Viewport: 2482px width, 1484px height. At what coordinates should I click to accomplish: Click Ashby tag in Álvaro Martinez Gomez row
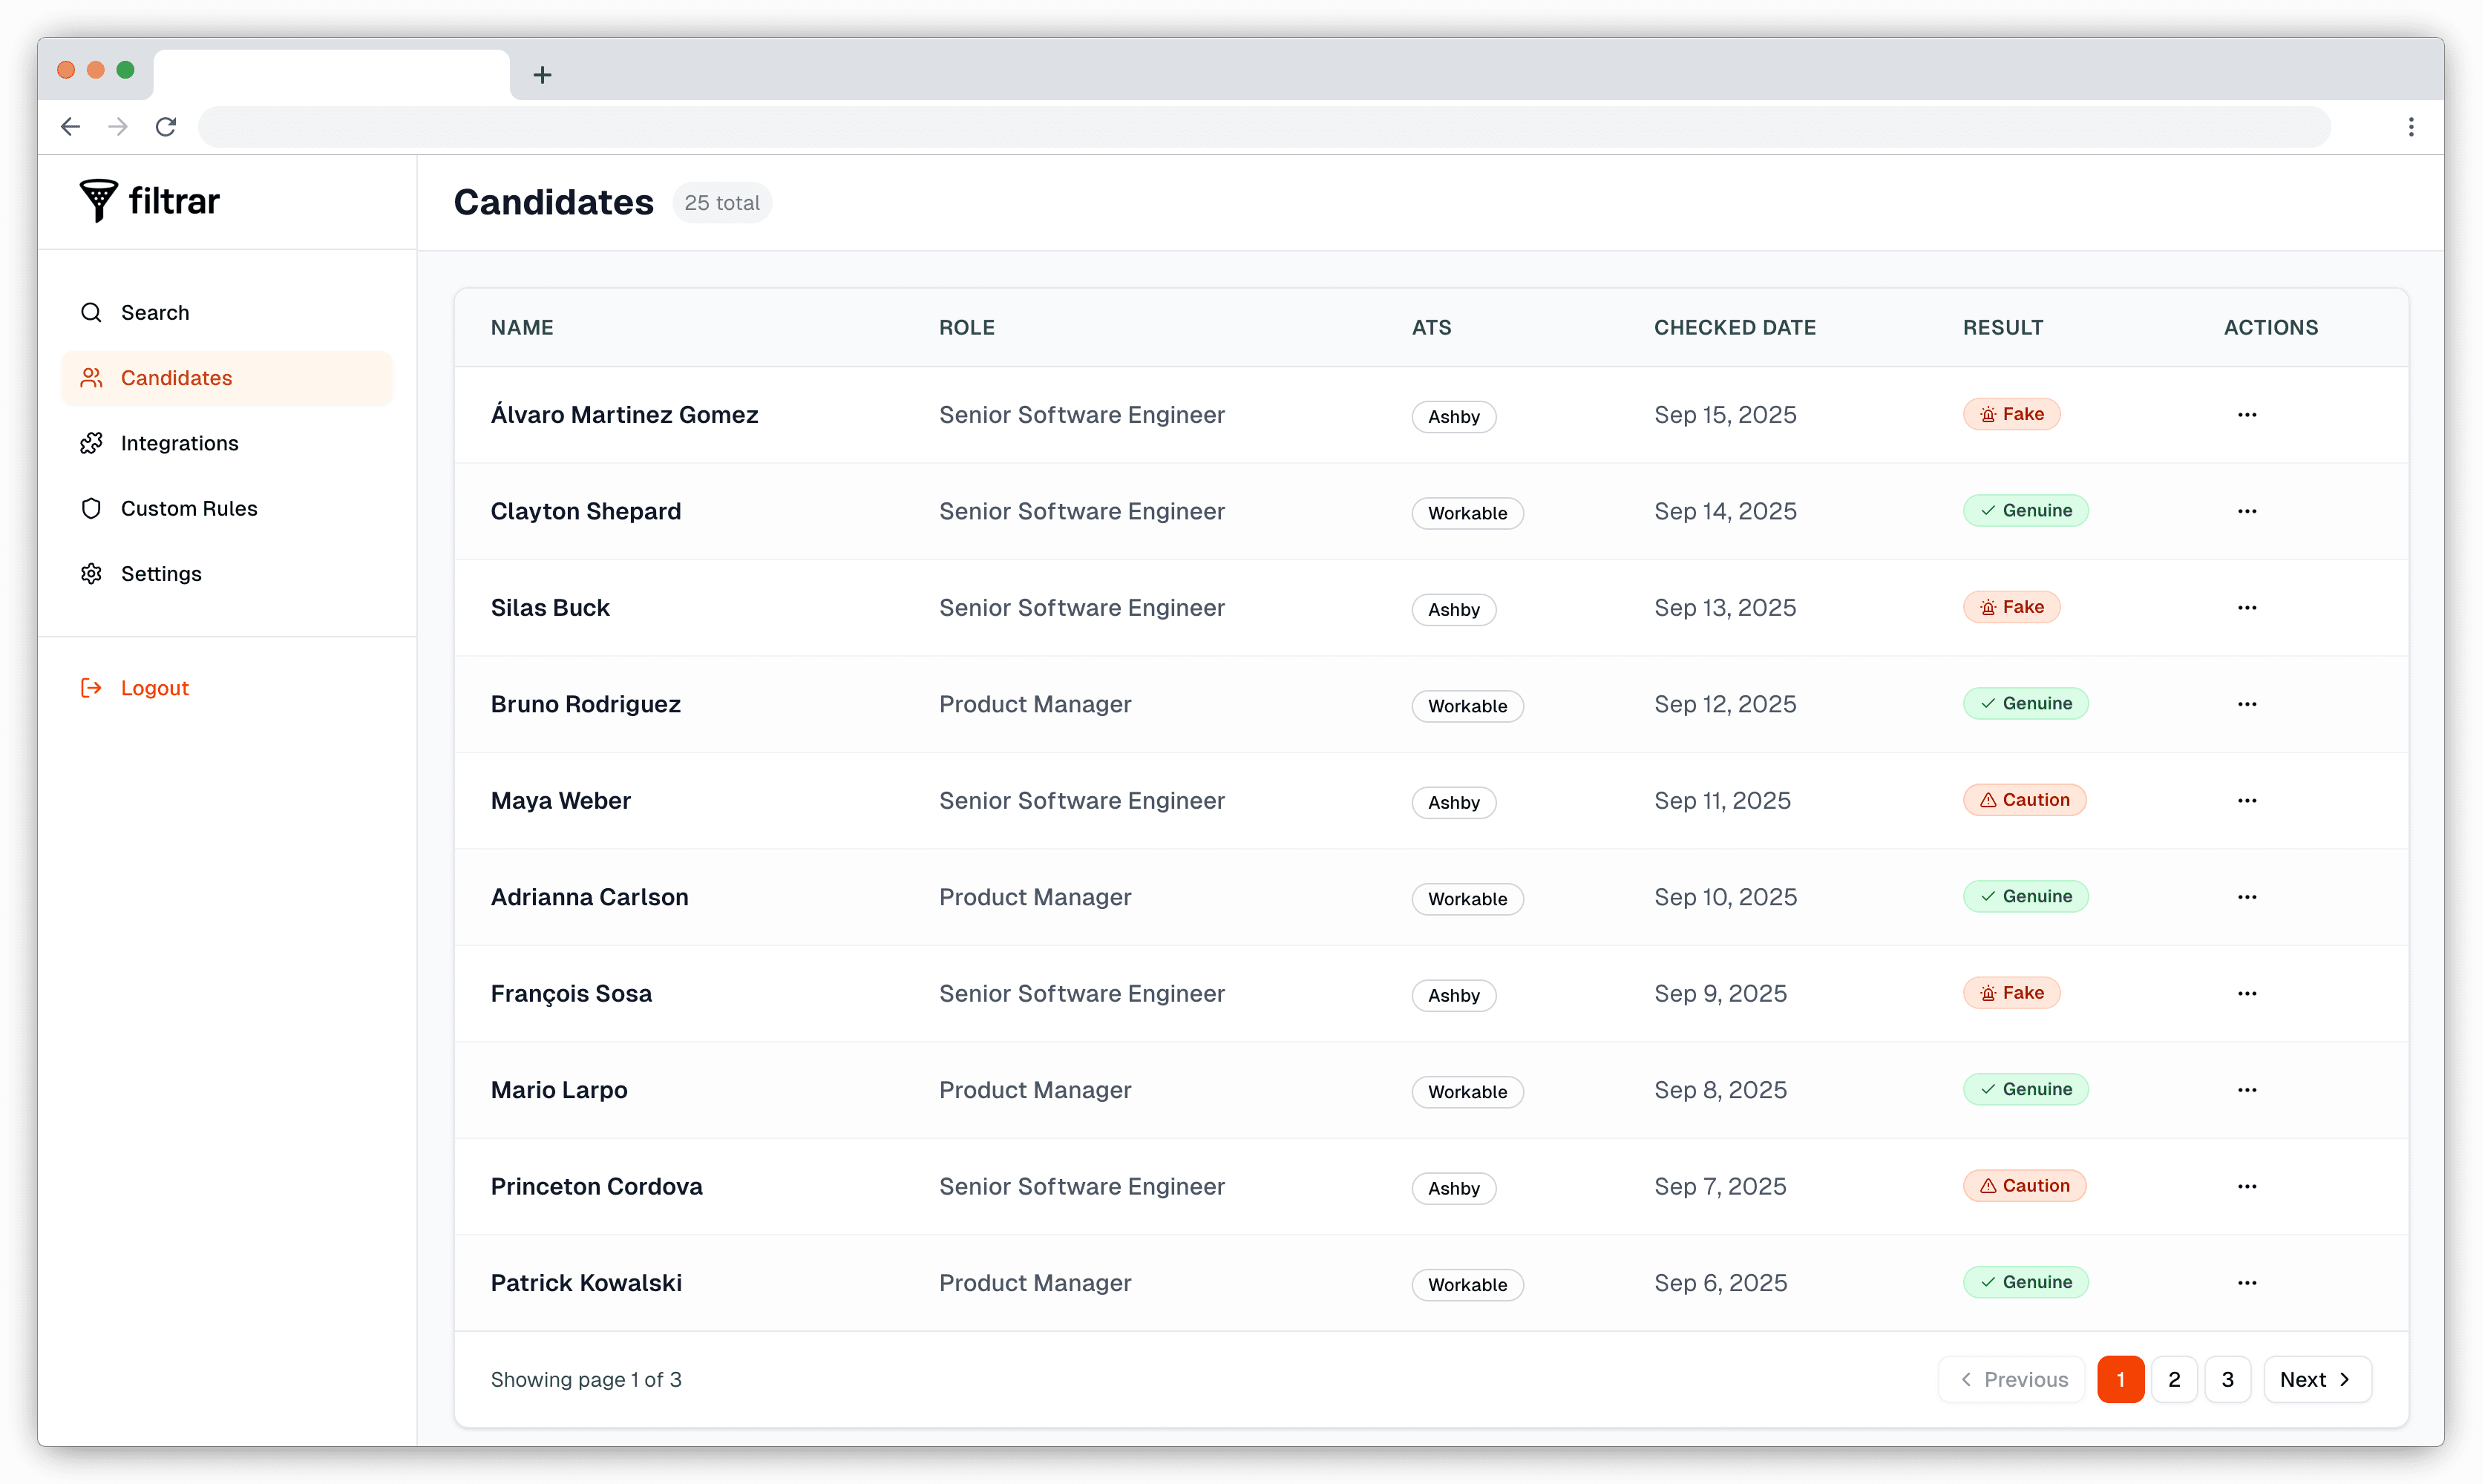[x=1453, y=417]
